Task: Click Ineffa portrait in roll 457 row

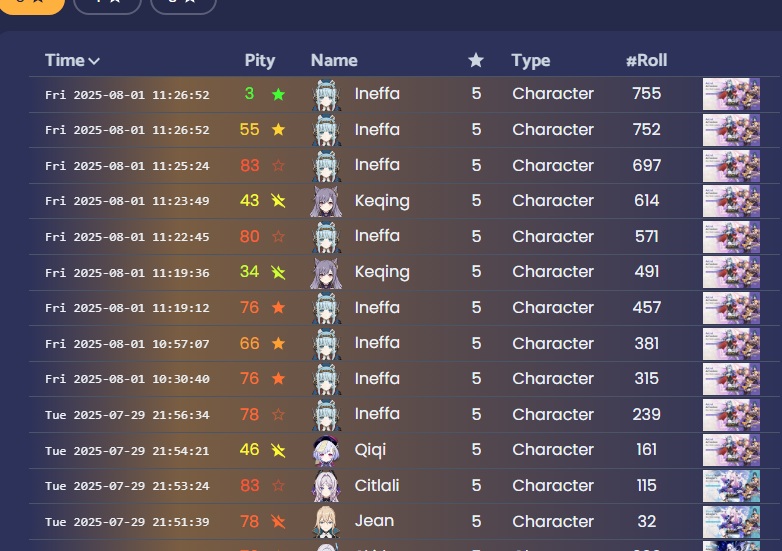Action: pos(327,308)
